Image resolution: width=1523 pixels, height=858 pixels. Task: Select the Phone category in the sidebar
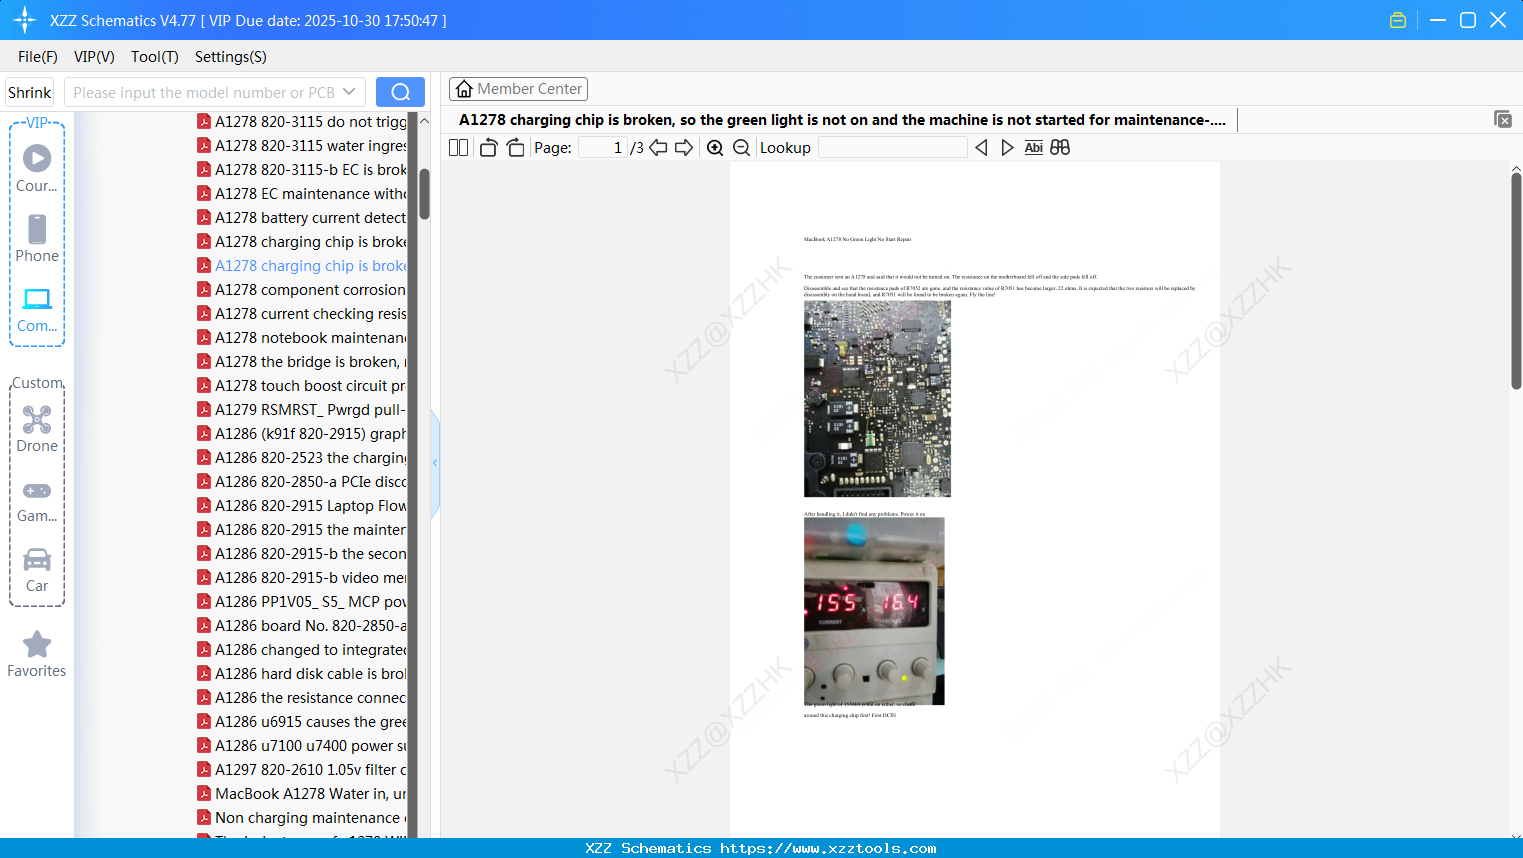pos(37,239)
